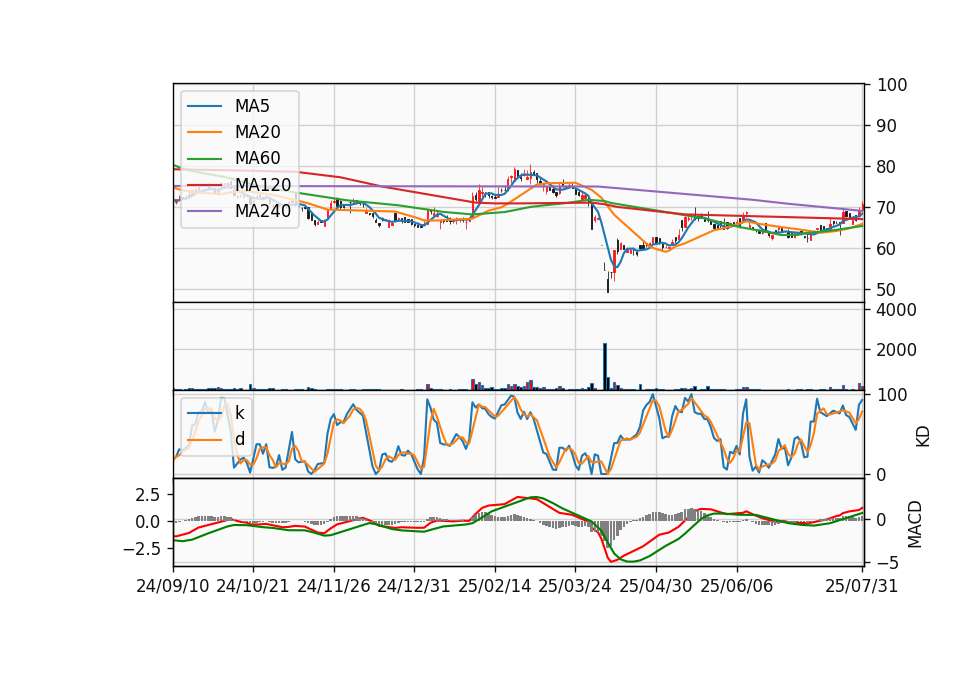Screen dimensions: 960x690
Task: Click the price axis value 50
Action: click(887, 290)
